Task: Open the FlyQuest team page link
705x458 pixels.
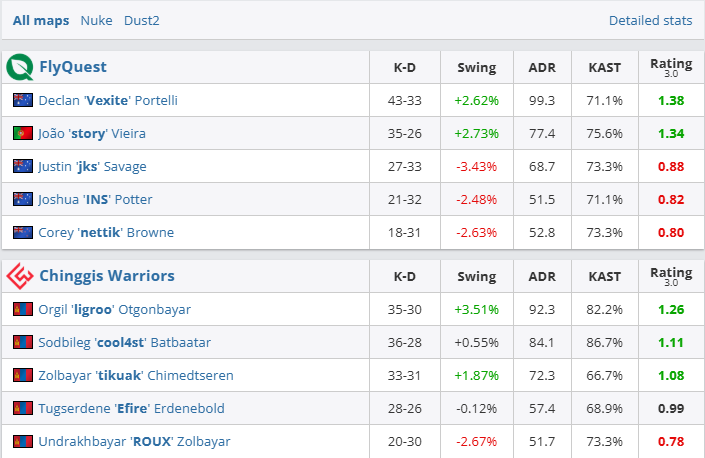Action: pos(73,67)
